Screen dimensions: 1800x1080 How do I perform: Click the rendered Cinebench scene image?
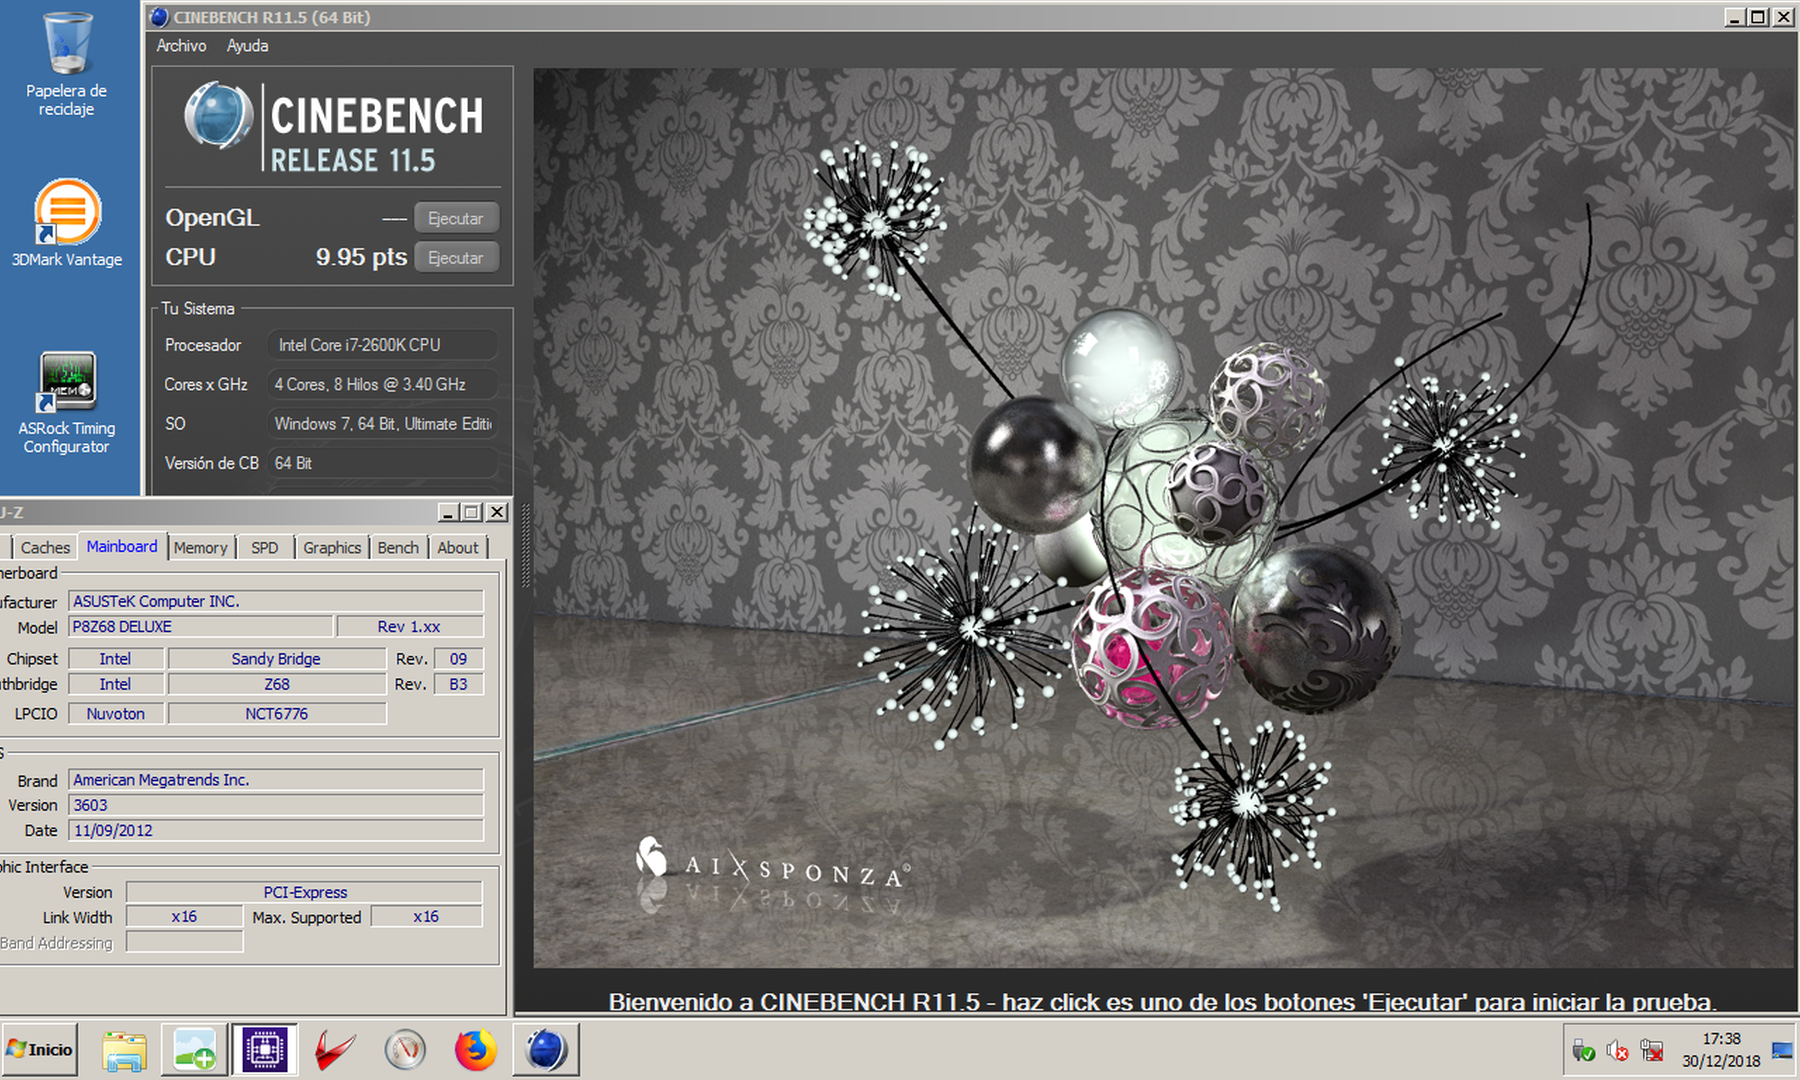coord(1164,518)
